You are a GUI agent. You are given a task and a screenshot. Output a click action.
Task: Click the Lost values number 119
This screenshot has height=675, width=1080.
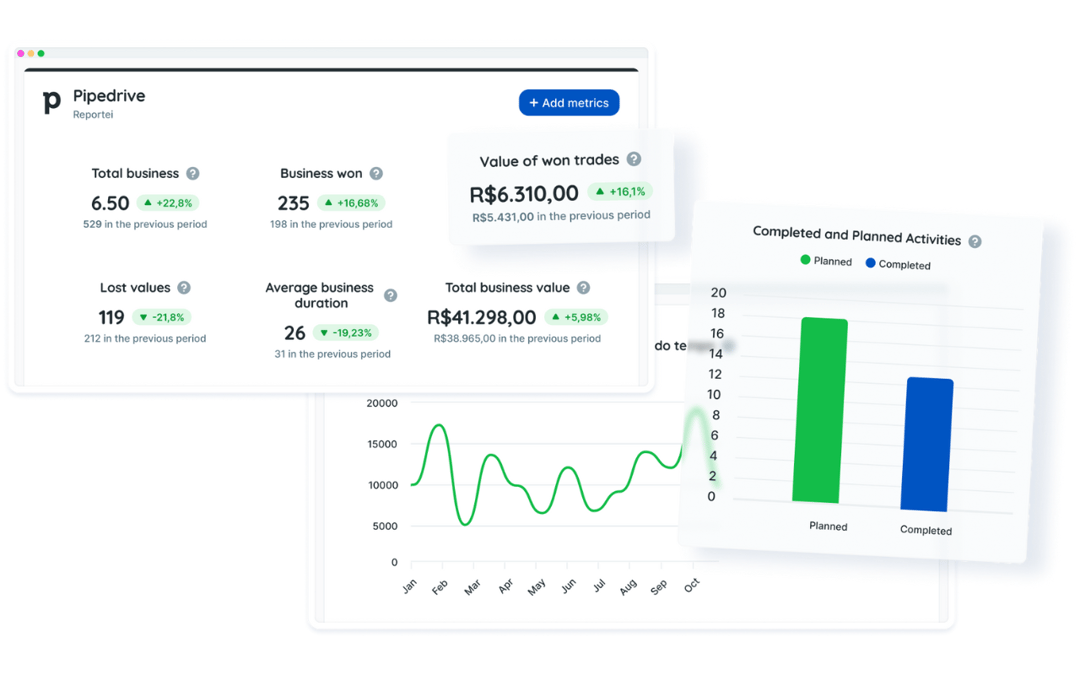point(112,318)
